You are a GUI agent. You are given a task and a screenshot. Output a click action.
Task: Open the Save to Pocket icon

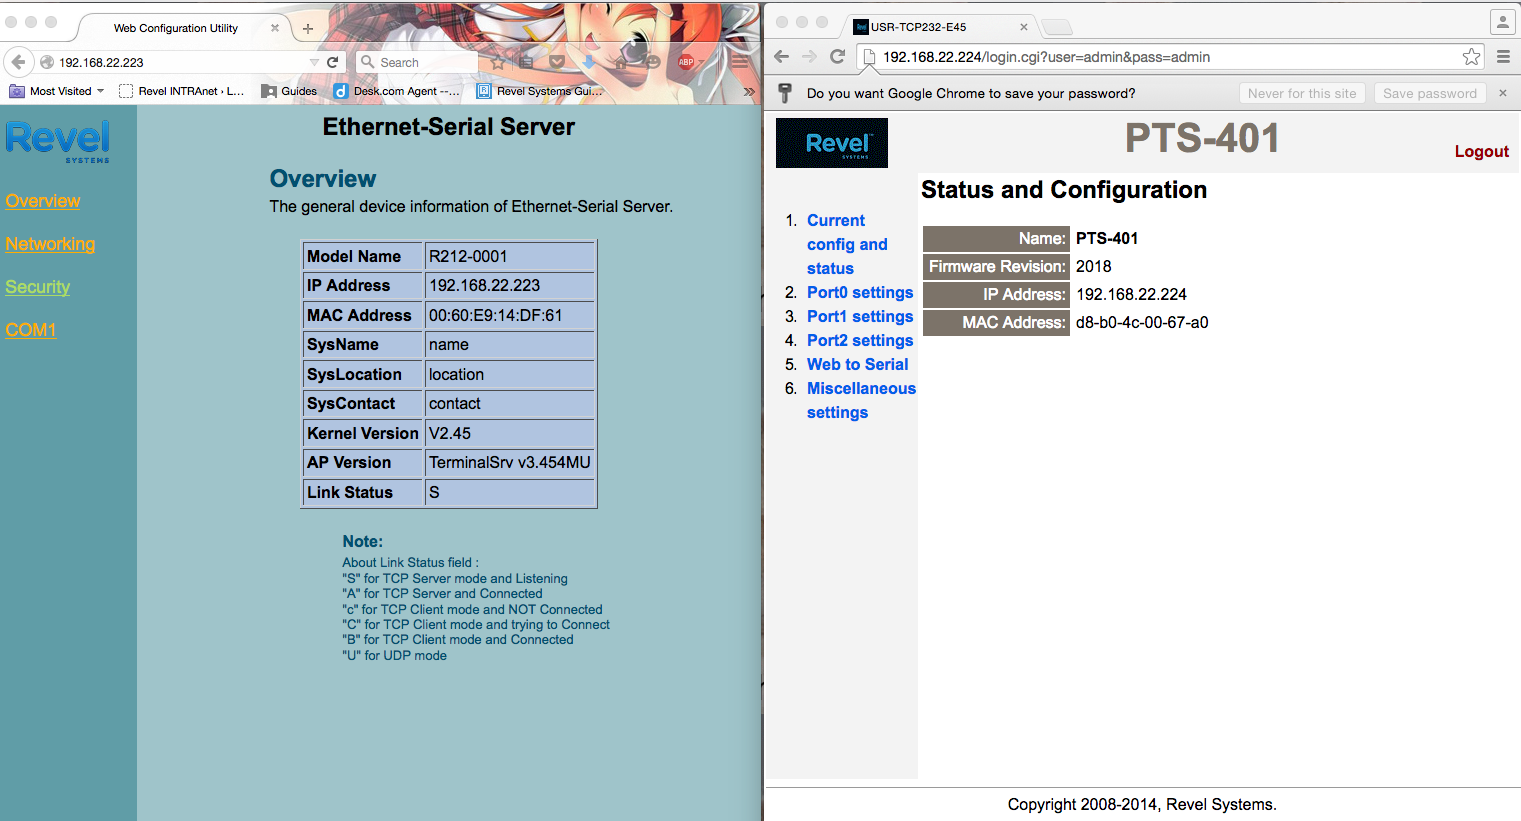tap(557, 62)
